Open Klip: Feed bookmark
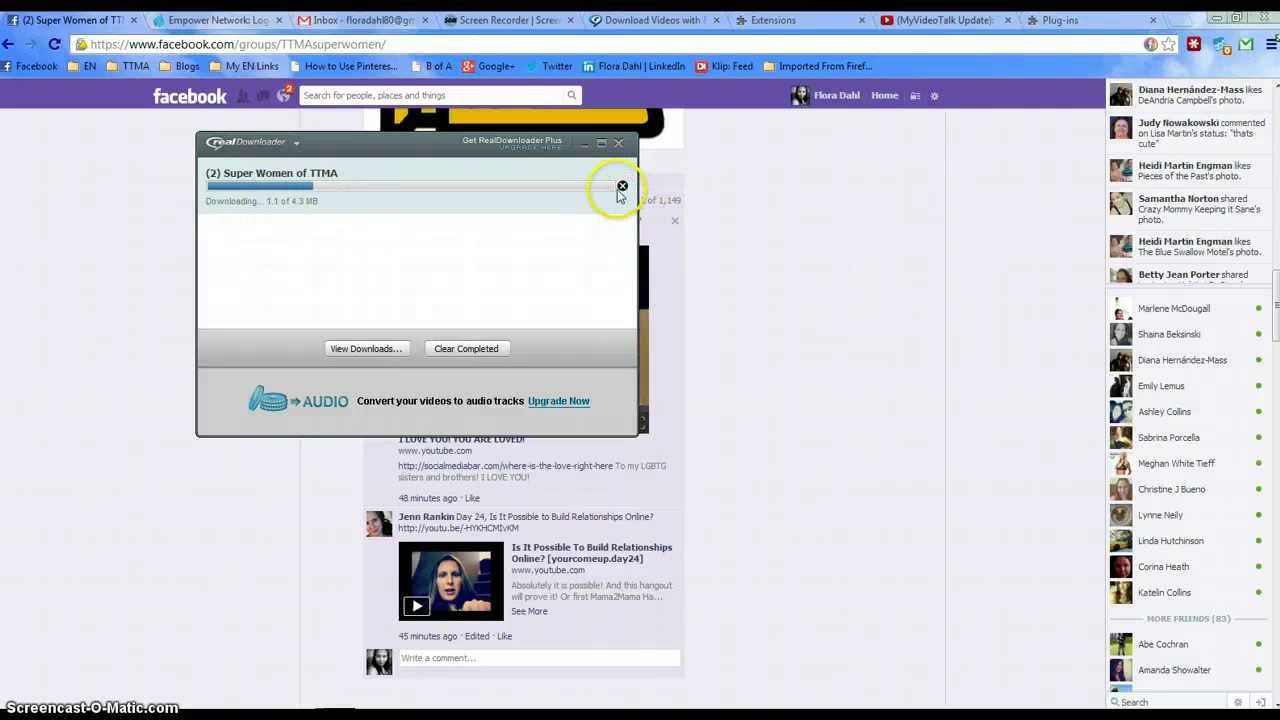The height and width of the screenshot is (720, 1280). click(724, 66)
